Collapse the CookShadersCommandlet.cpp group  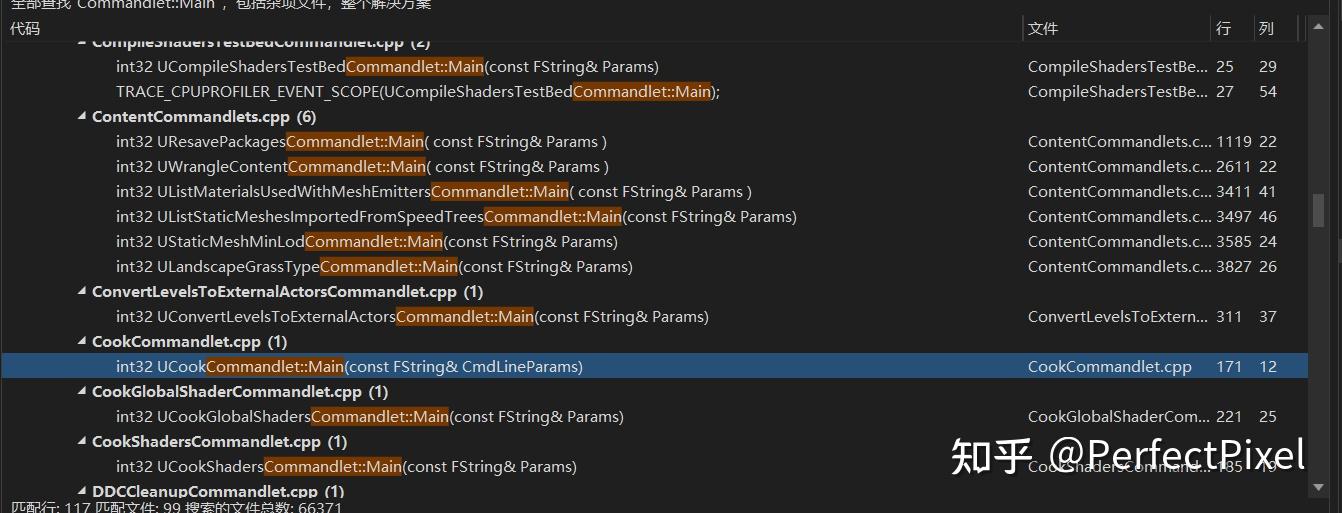tap(82, 442)
